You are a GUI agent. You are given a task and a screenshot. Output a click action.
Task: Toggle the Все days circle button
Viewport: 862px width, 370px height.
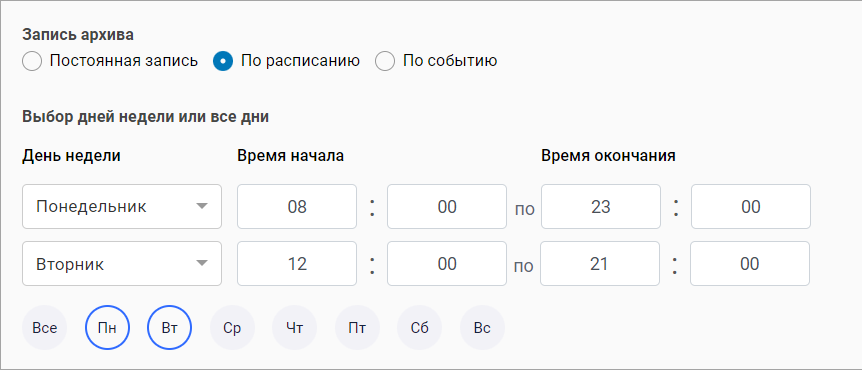click(45, 328)
